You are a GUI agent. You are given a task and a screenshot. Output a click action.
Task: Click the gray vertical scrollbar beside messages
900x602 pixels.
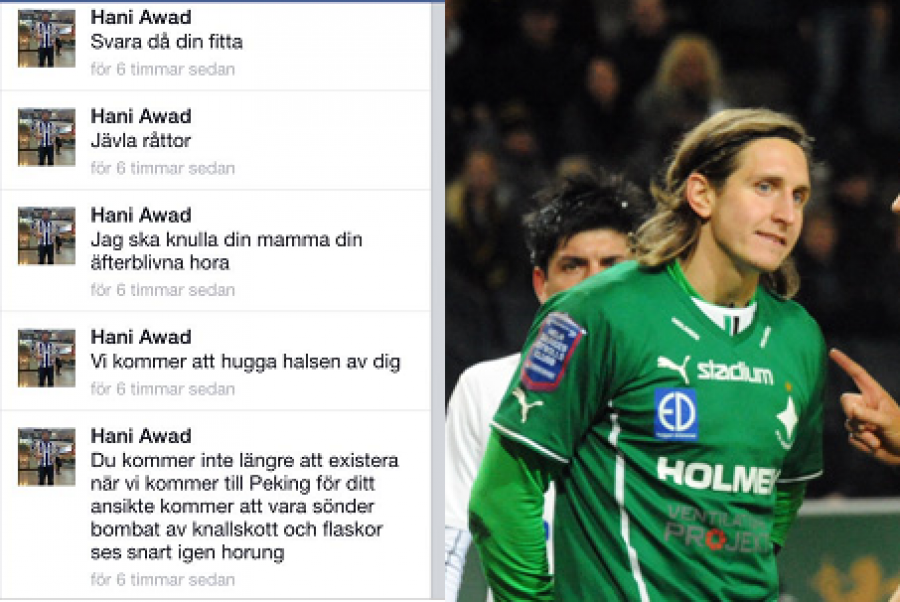point(437,302)
